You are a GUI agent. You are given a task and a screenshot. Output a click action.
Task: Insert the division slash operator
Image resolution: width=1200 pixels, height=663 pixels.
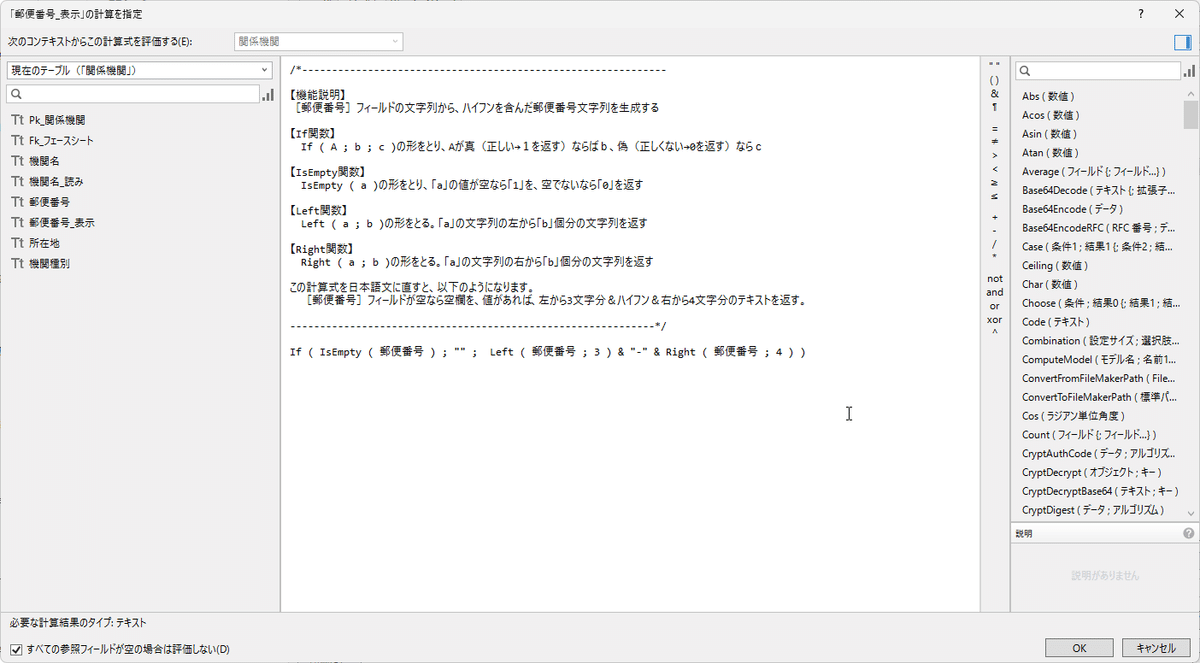tap(994, 243)
